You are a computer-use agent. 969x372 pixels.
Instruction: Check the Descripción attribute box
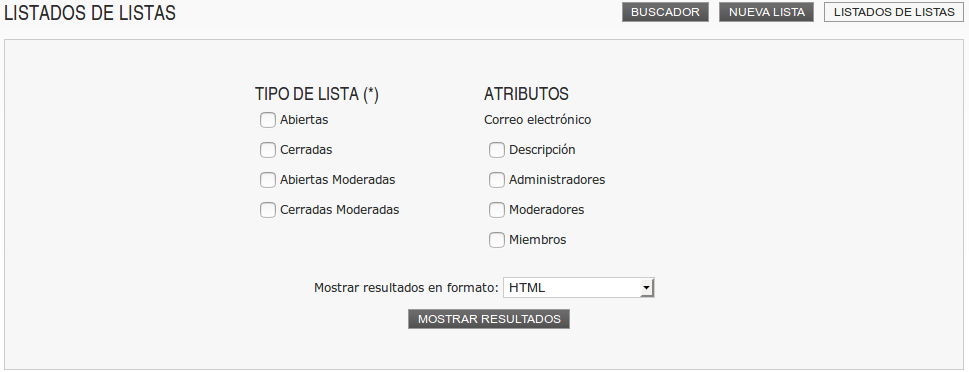(x=497, y=150)
